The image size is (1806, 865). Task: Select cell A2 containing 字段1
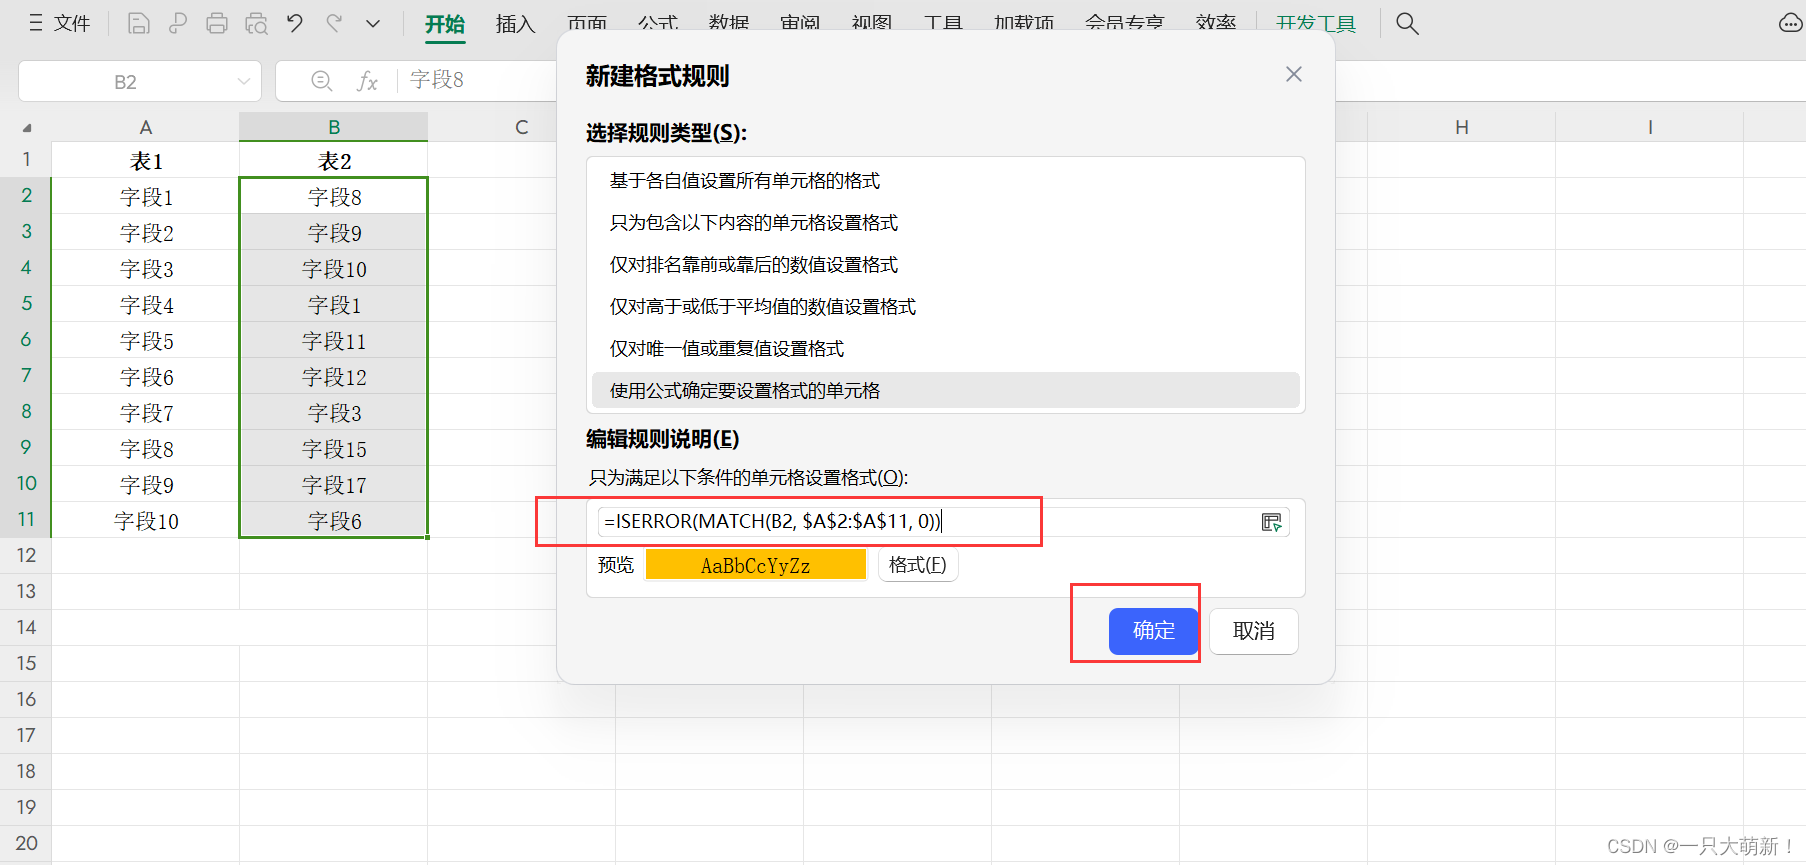146,197
